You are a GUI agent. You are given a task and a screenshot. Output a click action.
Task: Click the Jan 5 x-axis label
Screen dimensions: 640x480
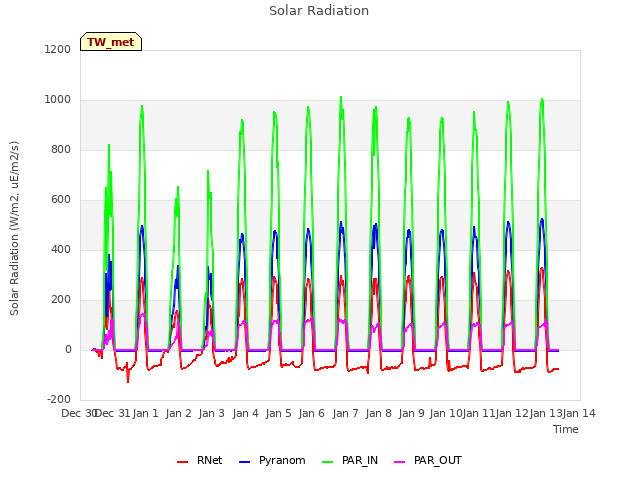[278, 413]
